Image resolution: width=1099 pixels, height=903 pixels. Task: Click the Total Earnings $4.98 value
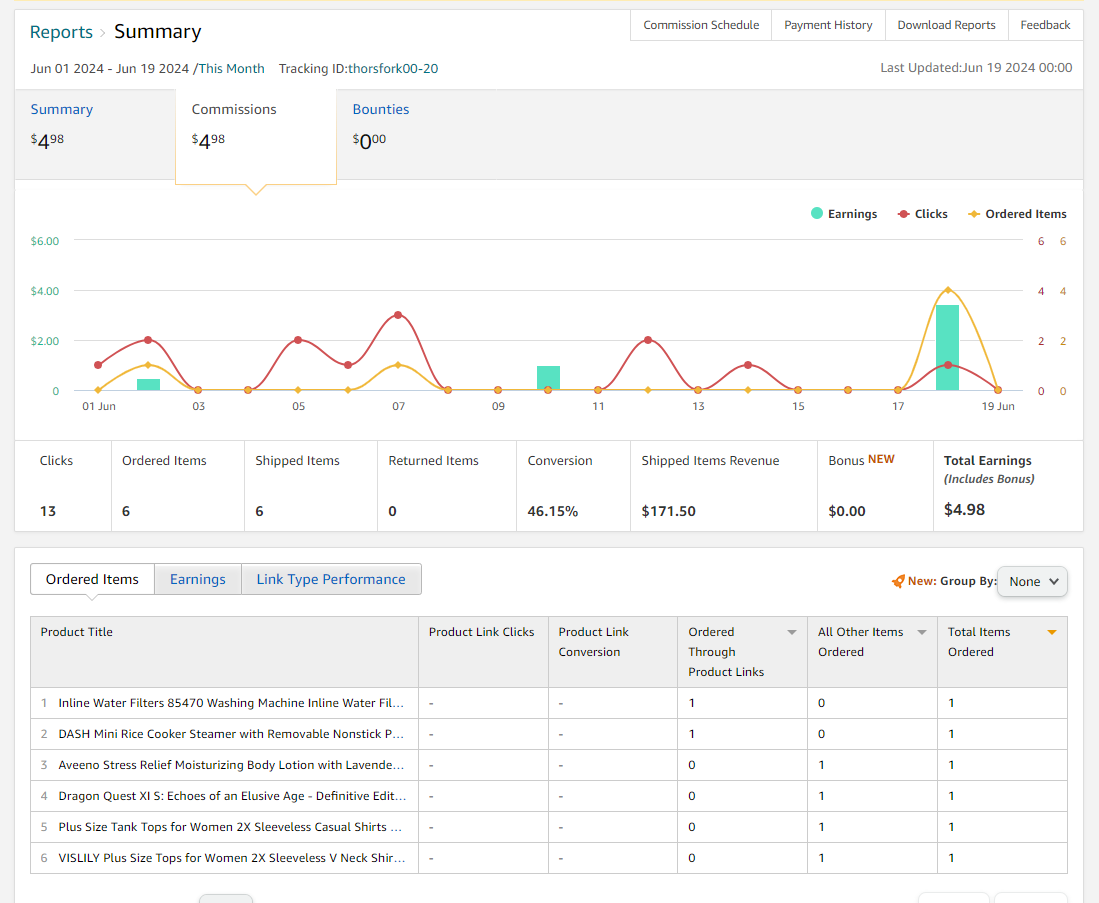[964, 510]
